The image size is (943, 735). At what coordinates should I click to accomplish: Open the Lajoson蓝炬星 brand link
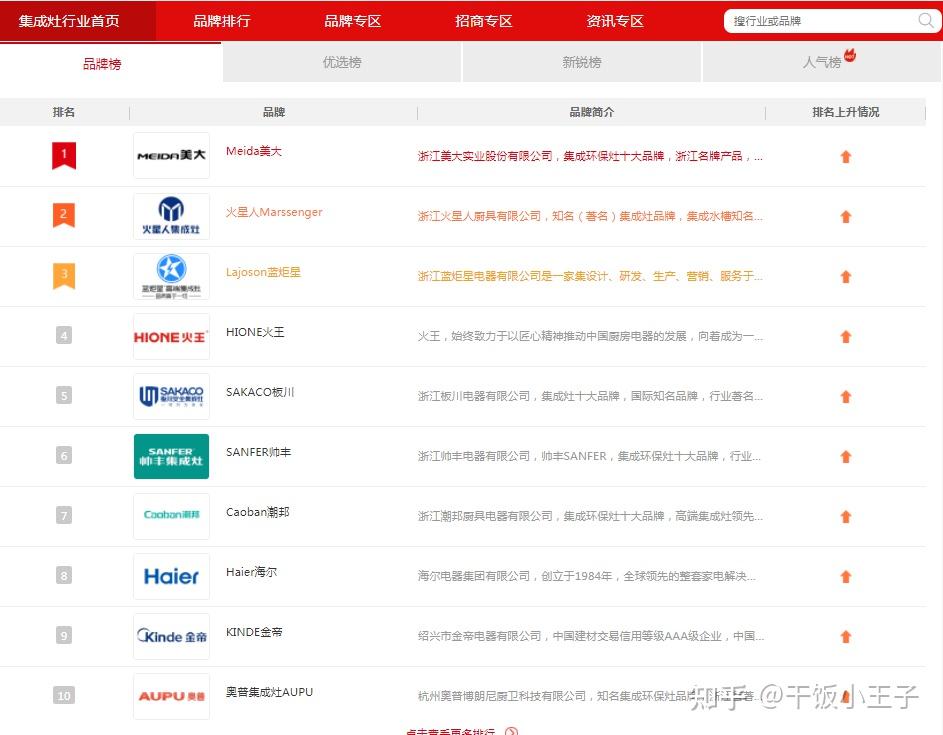tap(263, 272)
